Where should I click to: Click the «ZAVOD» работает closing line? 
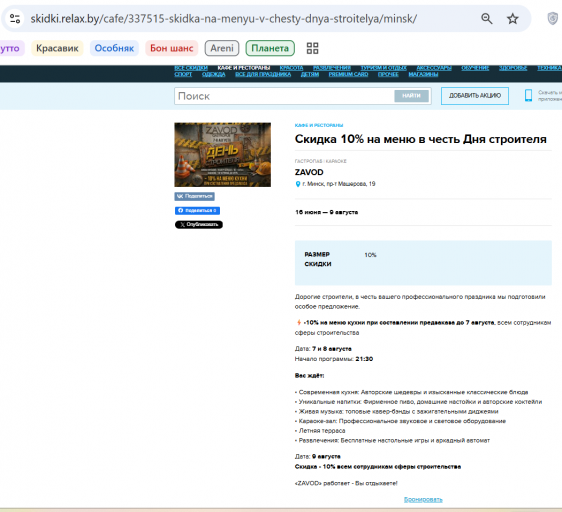tap(346, 483)
